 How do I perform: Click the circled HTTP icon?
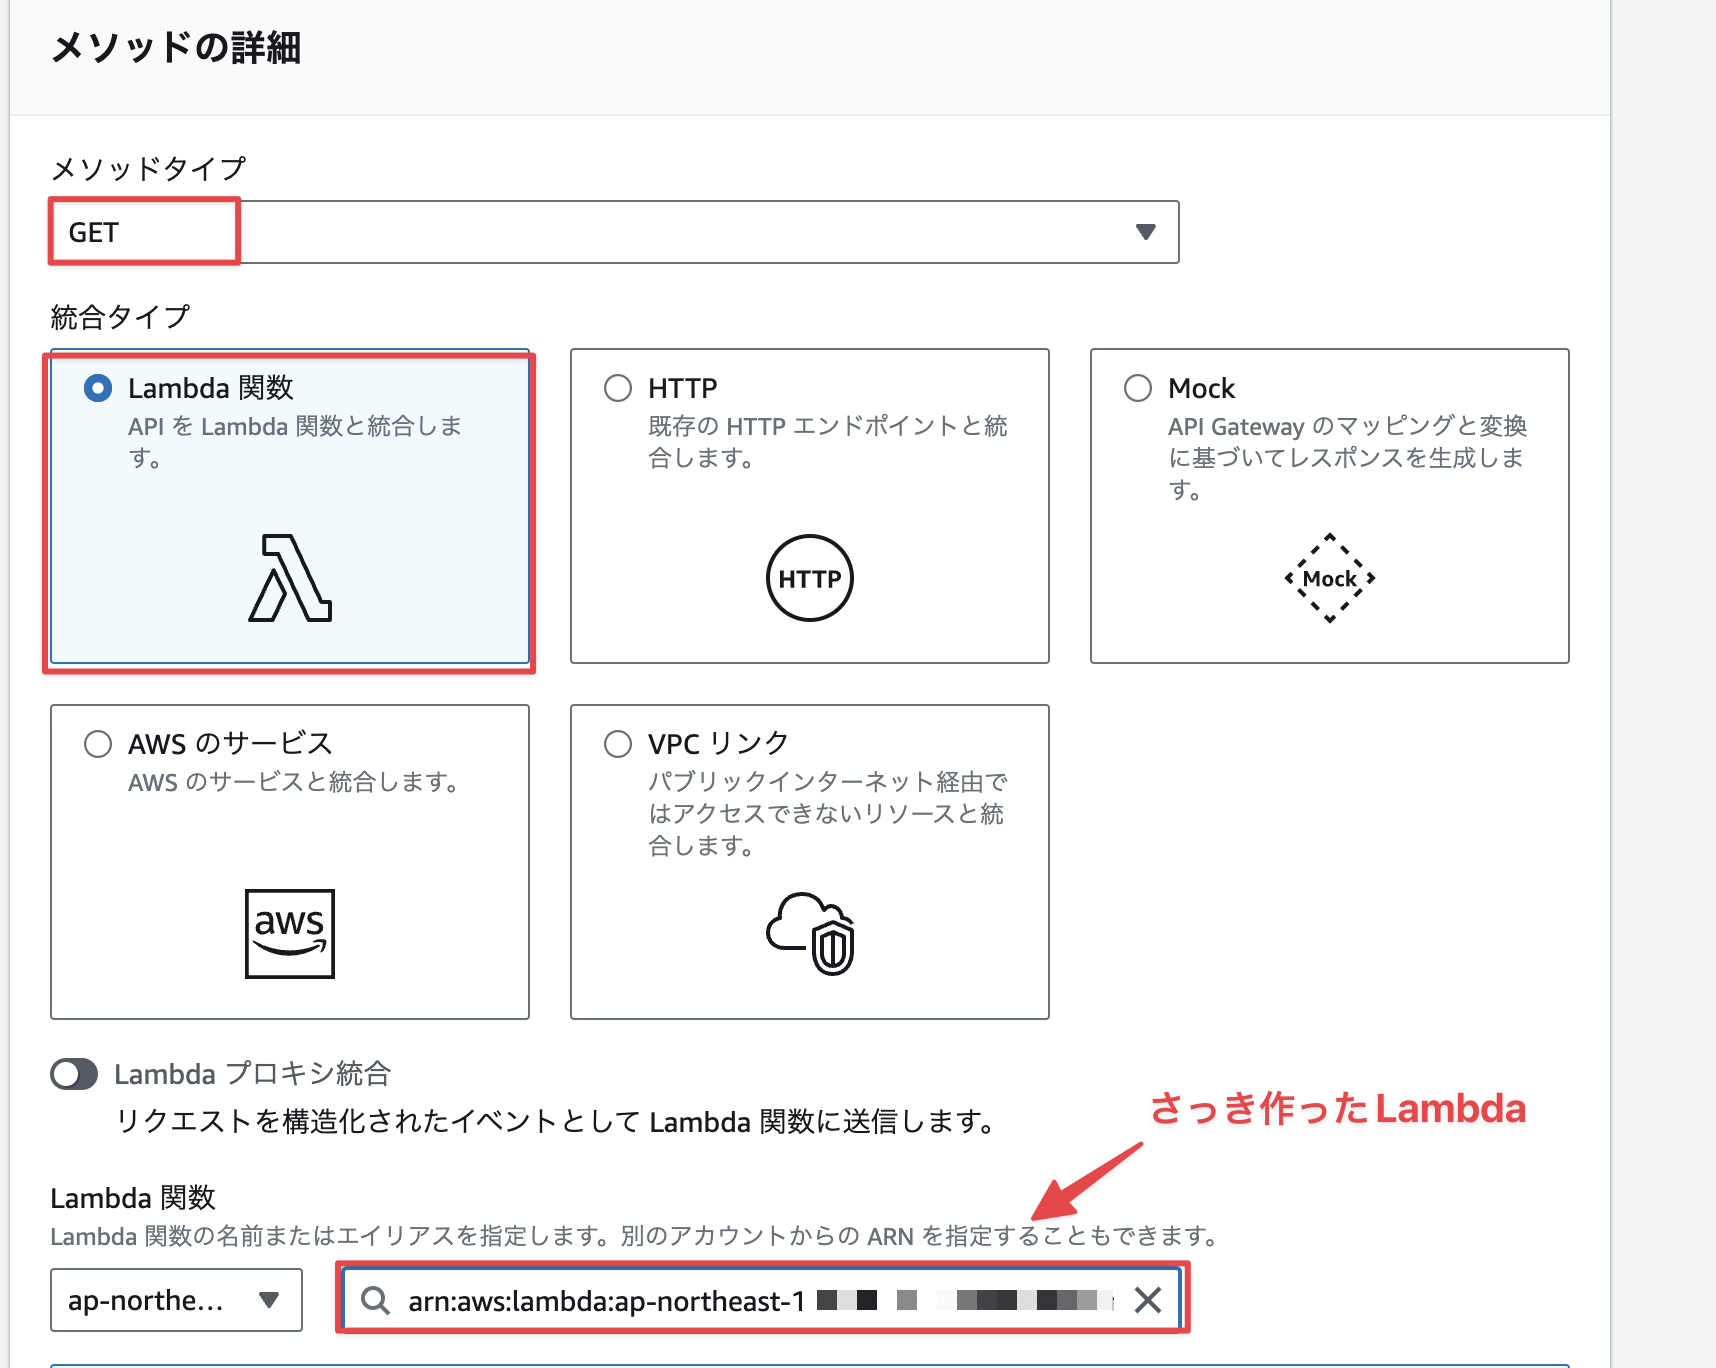810,578
